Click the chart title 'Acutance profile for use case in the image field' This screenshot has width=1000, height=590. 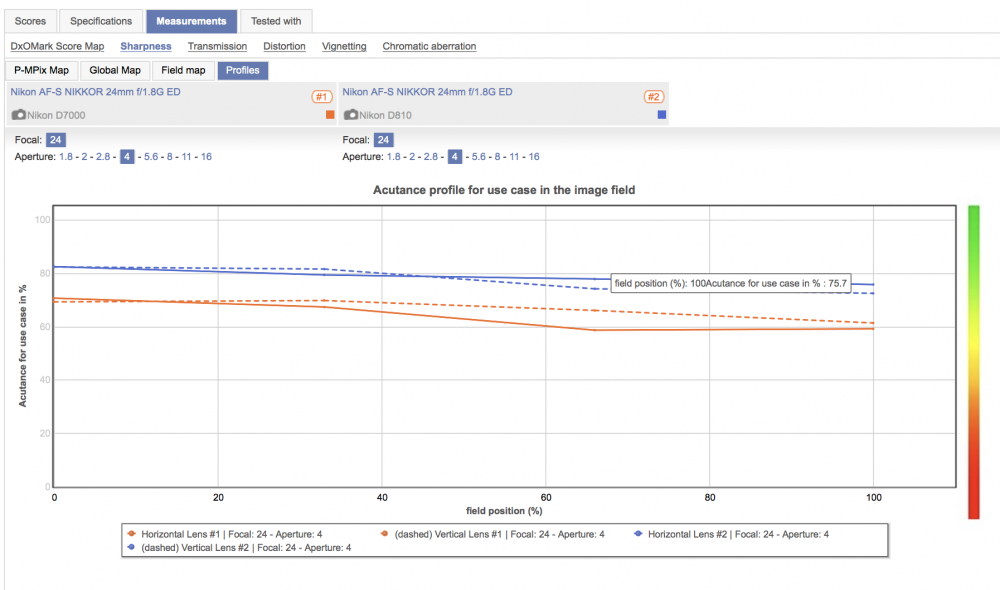click(x=504, y=190)
